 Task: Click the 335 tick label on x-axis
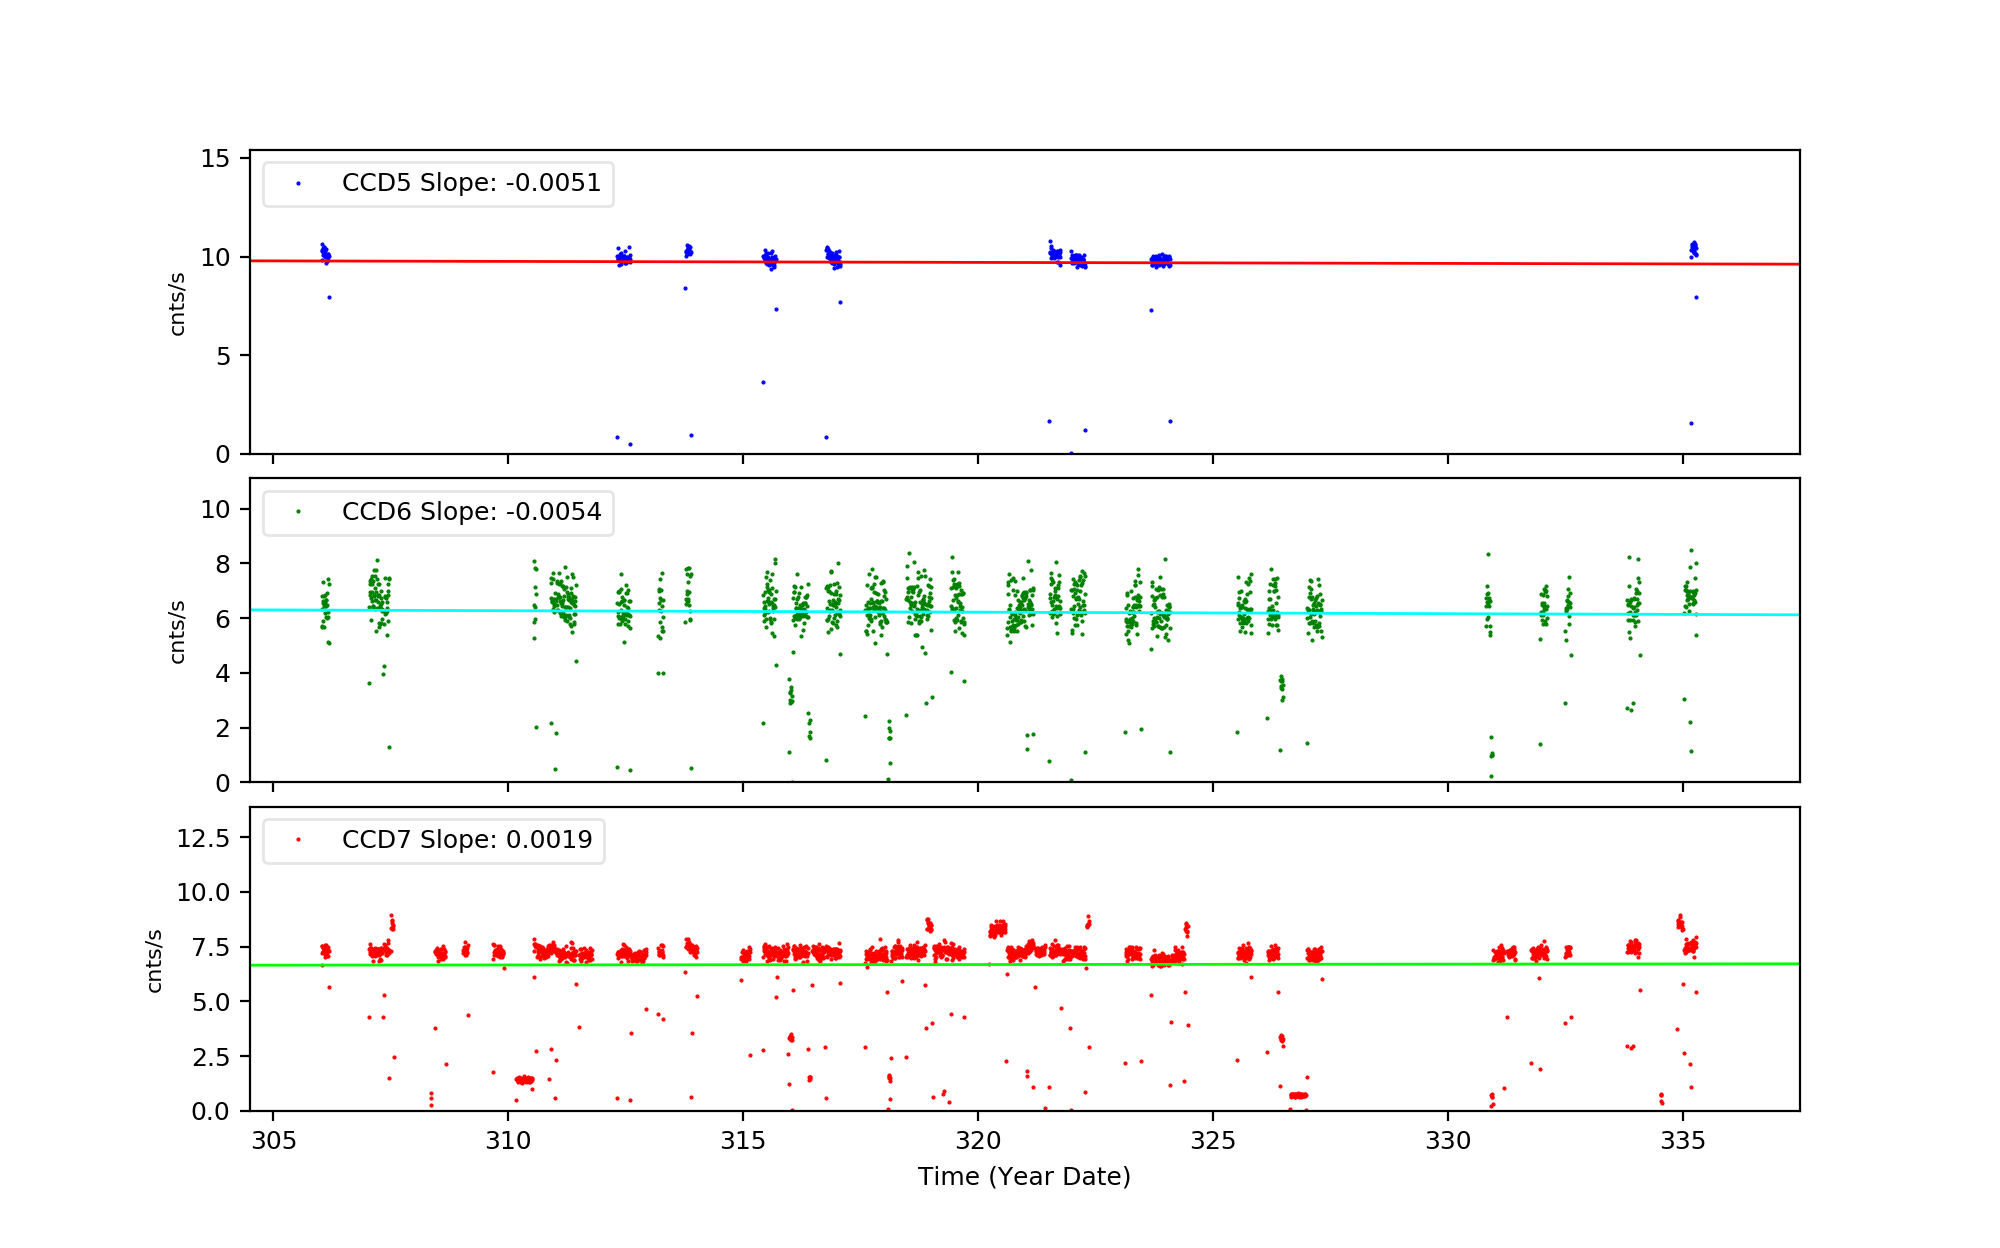[x=1682, y=1141]
